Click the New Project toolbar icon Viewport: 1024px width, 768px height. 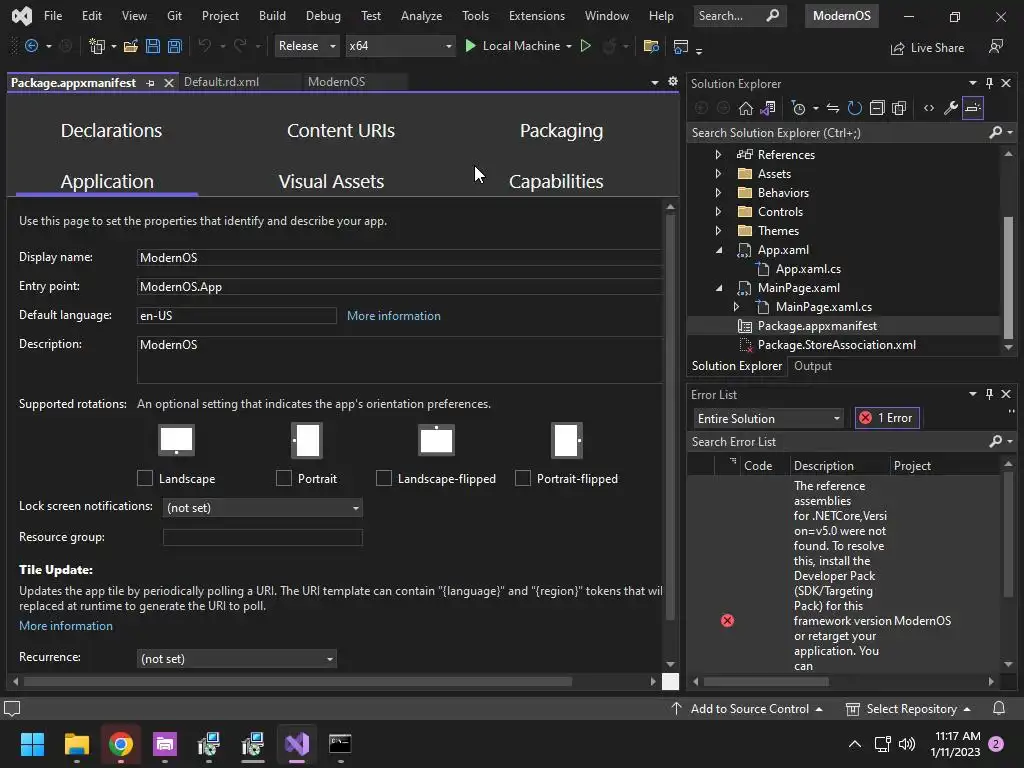(97, 46)
